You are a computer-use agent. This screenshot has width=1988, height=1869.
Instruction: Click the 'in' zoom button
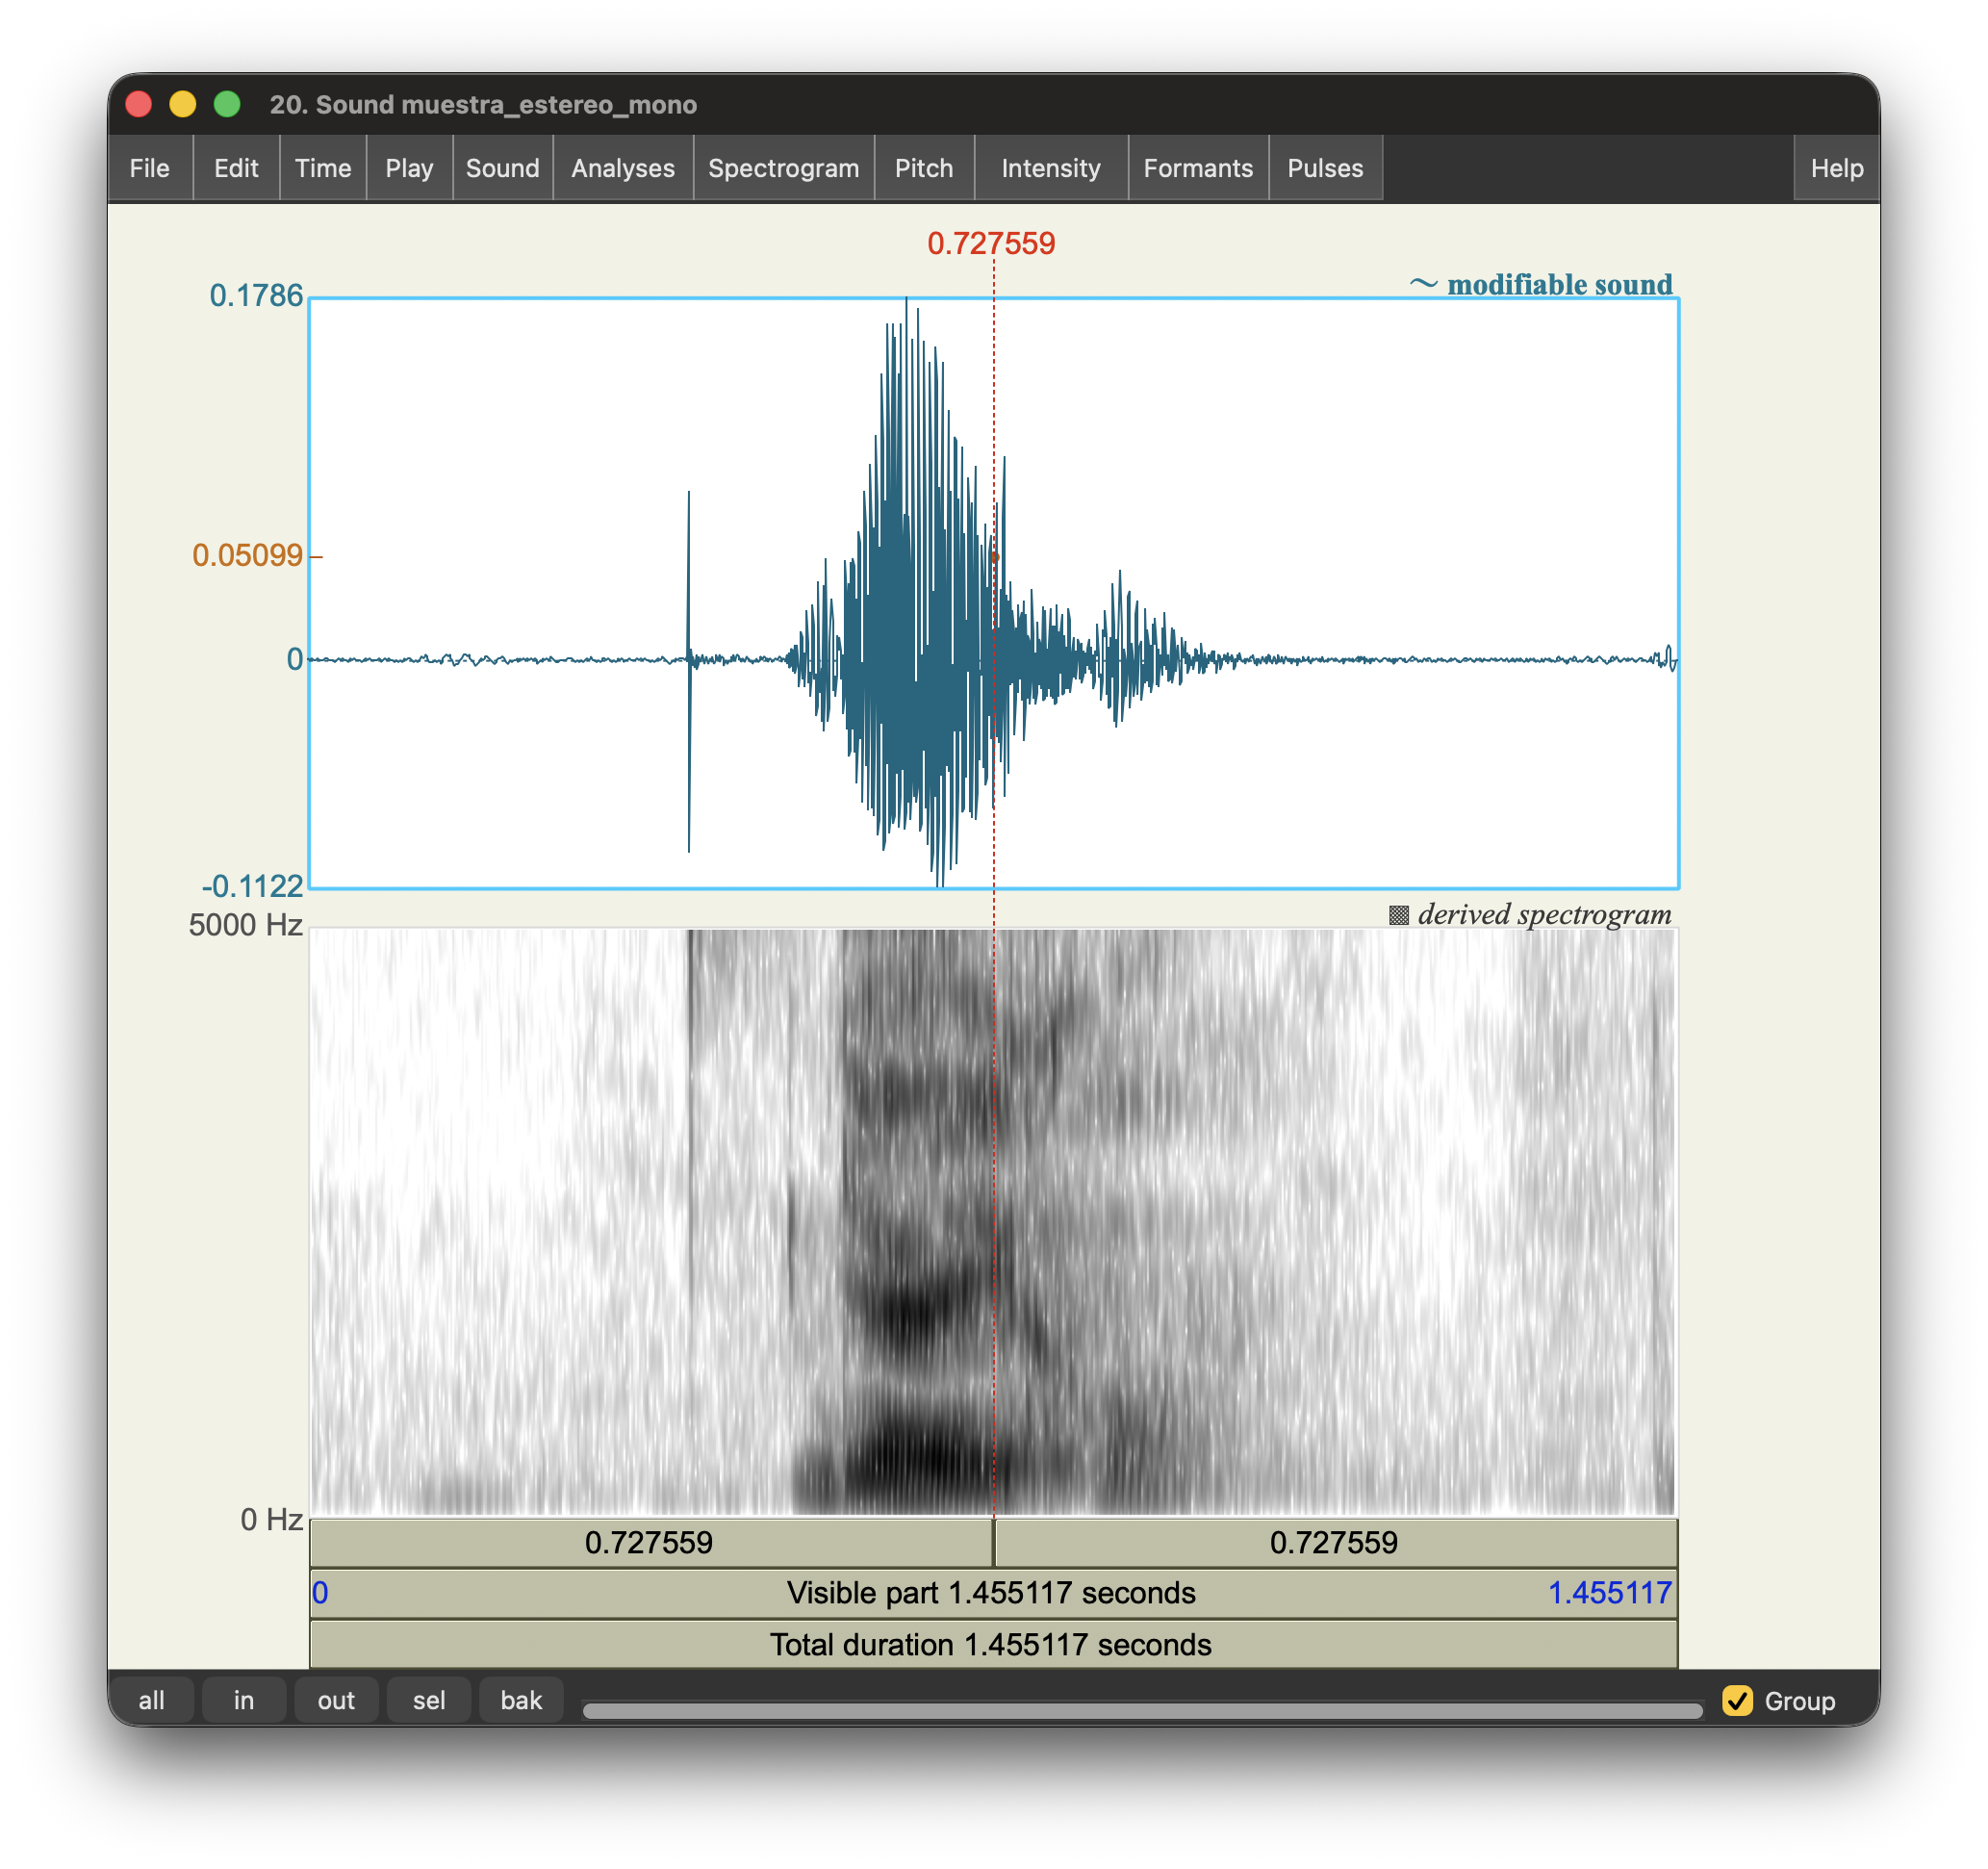[x=244, y=1700]
